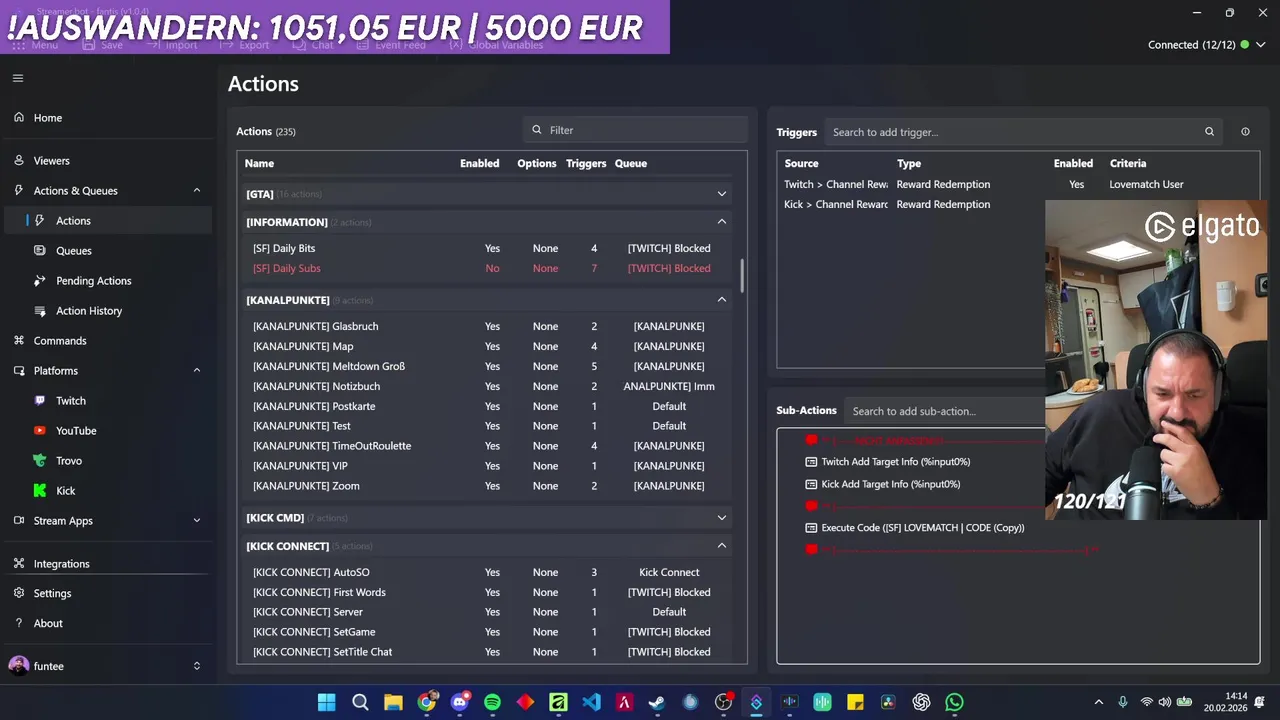Click the actions Filter field

635,130
